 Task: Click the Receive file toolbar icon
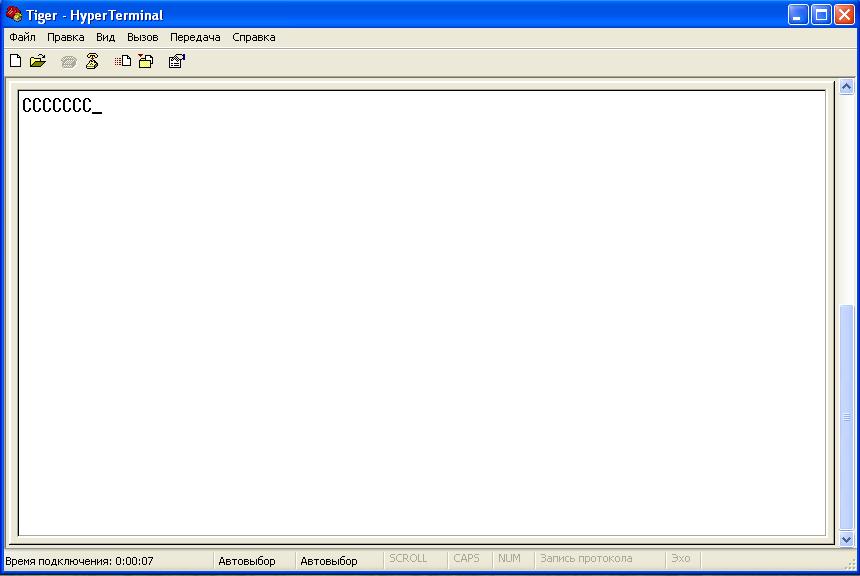pos(146,61)
